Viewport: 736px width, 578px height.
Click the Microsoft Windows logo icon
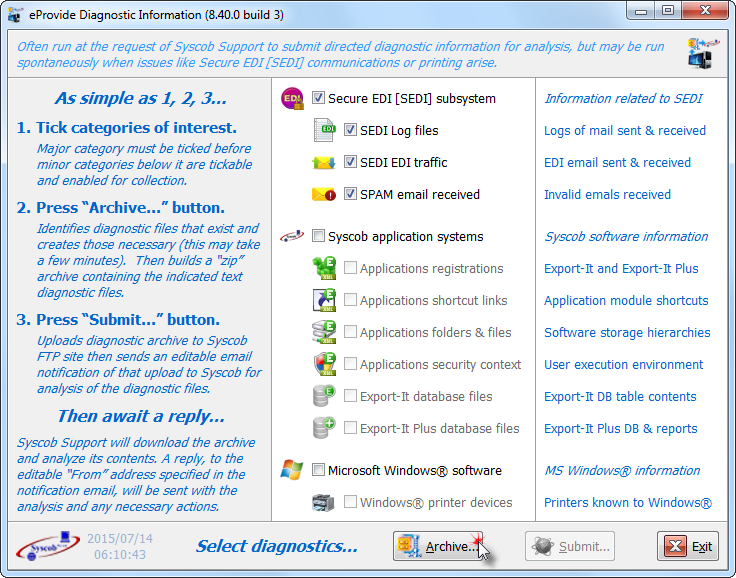(x=293, y=470)
